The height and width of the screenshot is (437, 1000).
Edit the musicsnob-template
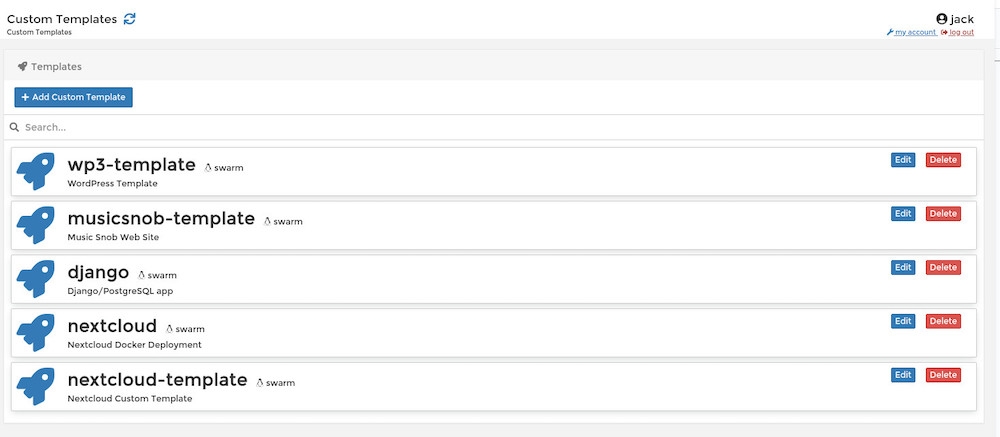pyautogui.click(x=903, y=214)
